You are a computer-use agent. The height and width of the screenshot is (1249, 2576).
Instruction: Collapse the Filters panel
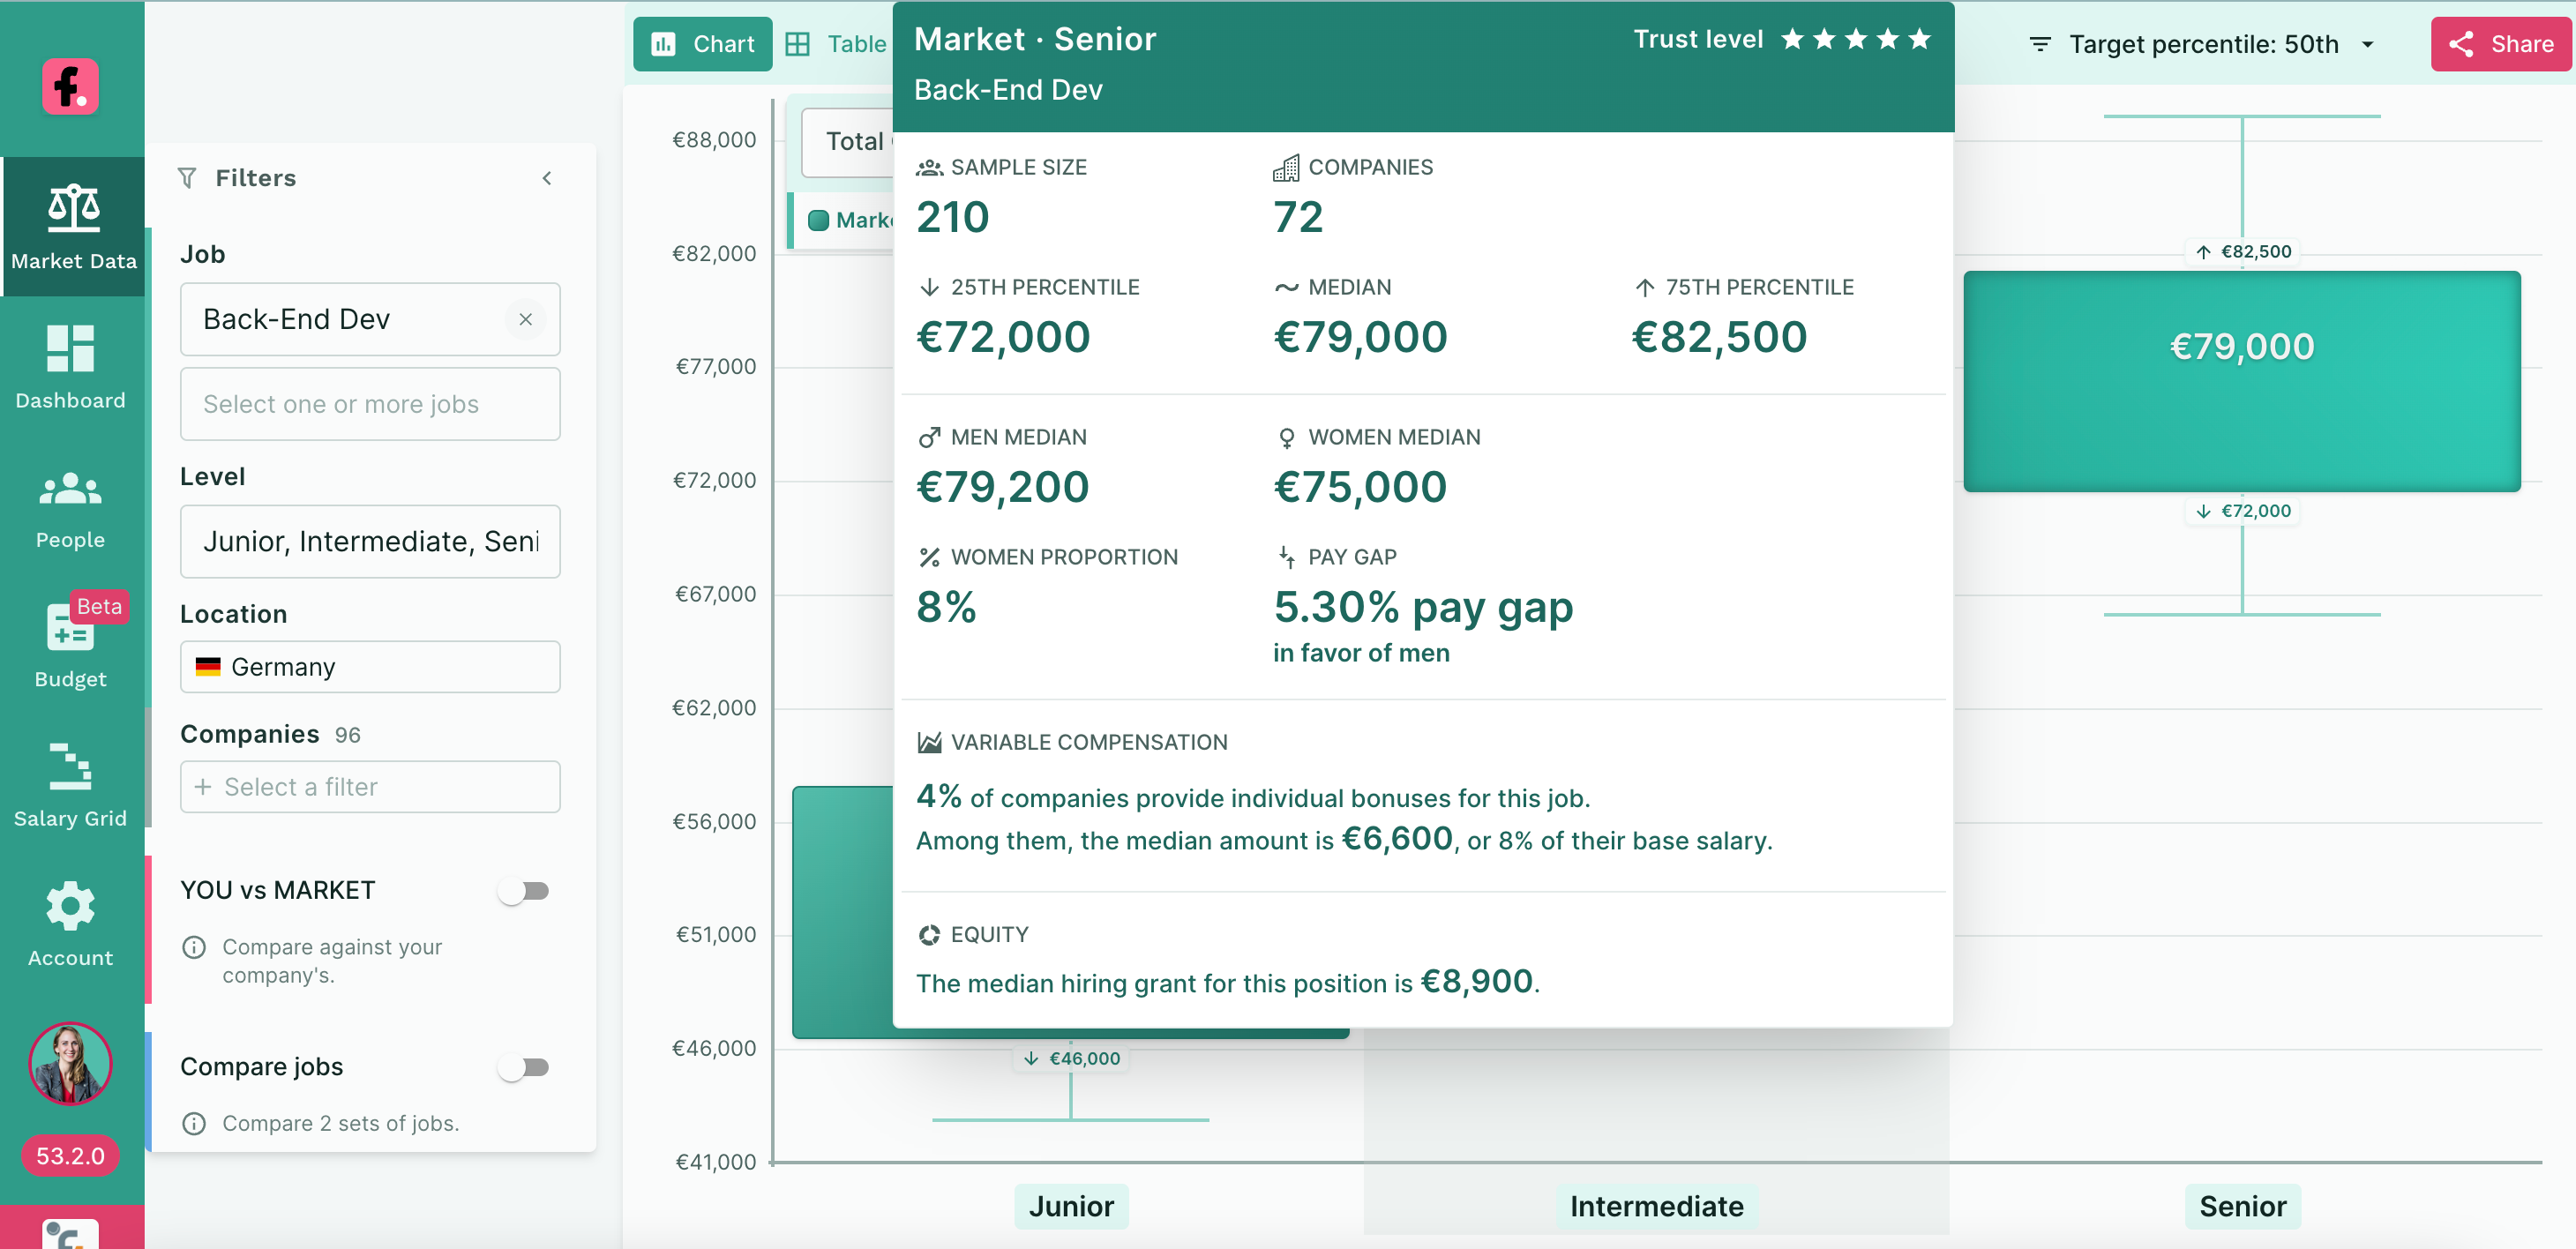547,179
